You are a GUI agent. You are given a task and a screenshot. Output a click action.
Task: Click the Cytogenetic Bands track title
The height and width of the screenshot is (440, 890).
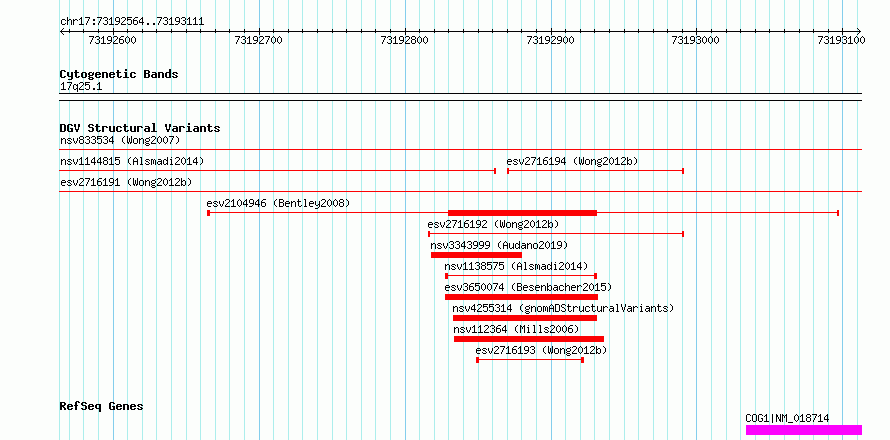pyautogui.click(x=119, y=74)
